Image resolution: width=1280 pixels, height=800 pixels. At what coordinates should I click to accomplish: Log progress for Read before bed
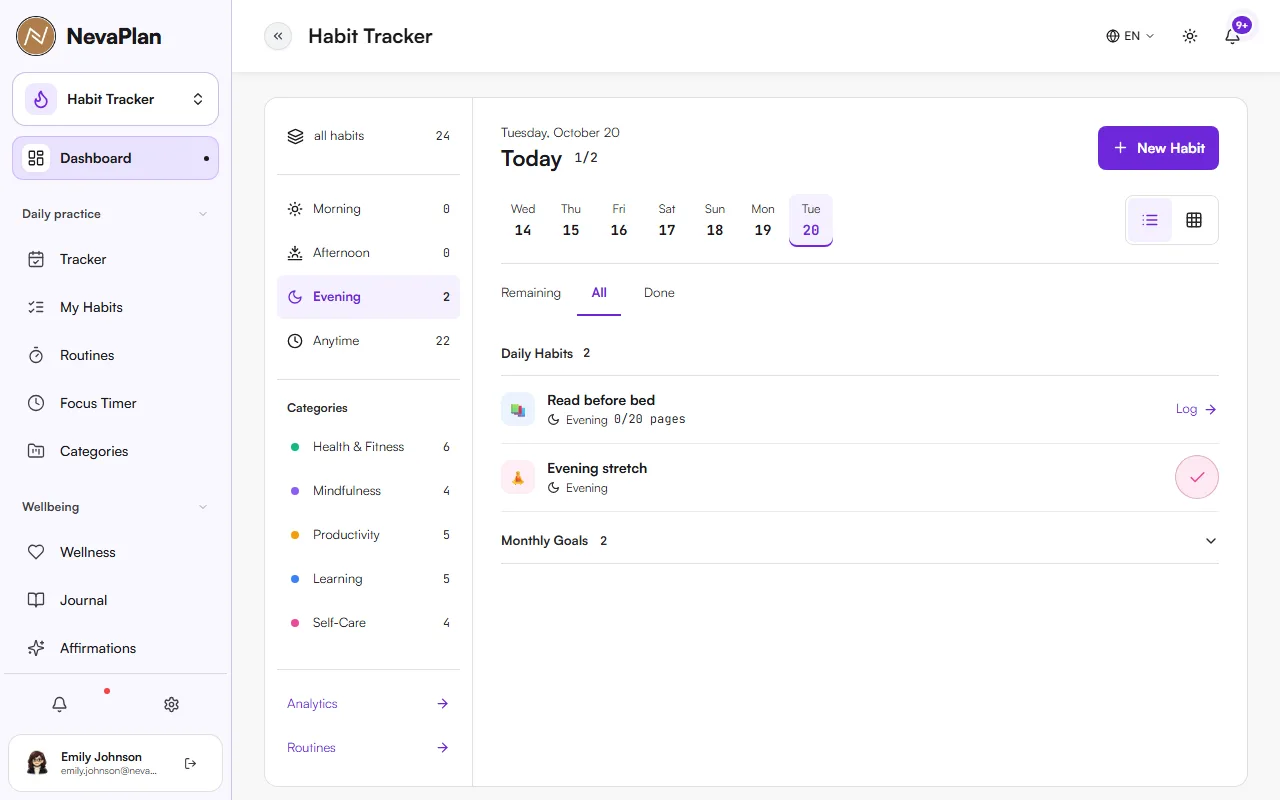[1196, 409]
